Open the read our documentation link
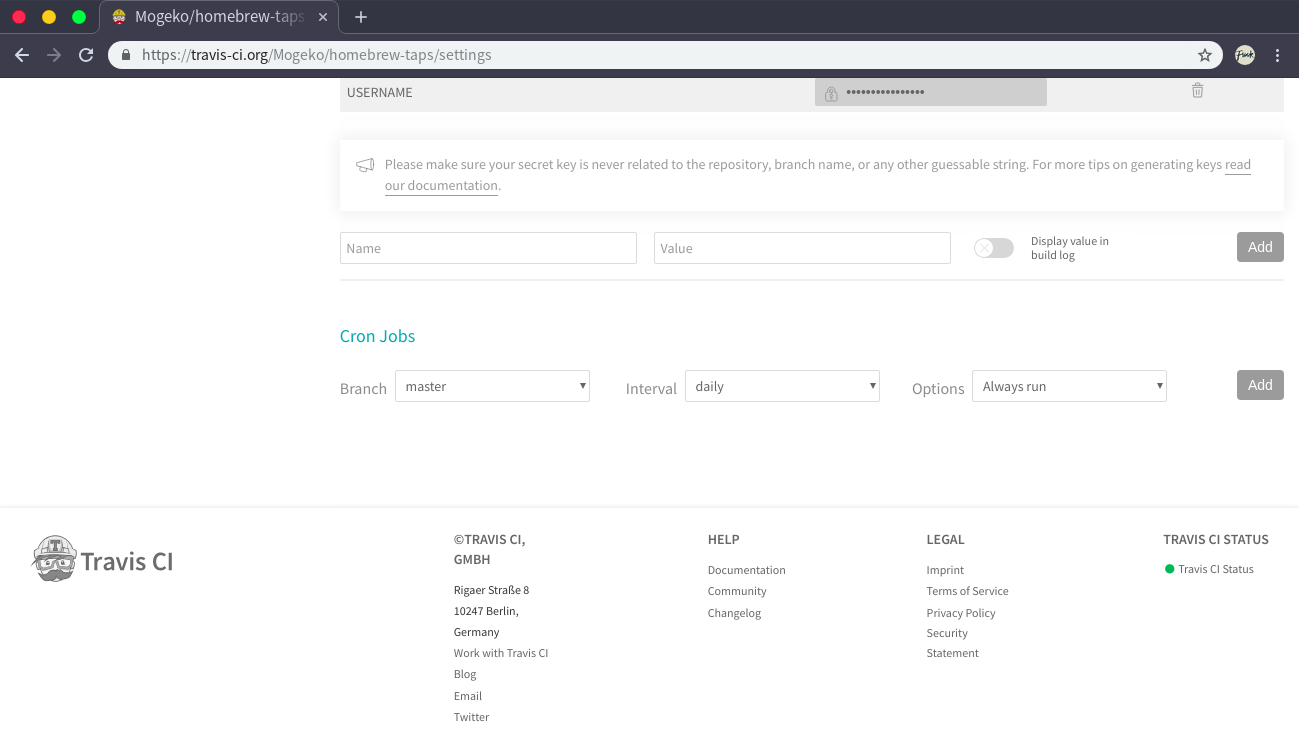1299x741 pixels. (1238, 165)
